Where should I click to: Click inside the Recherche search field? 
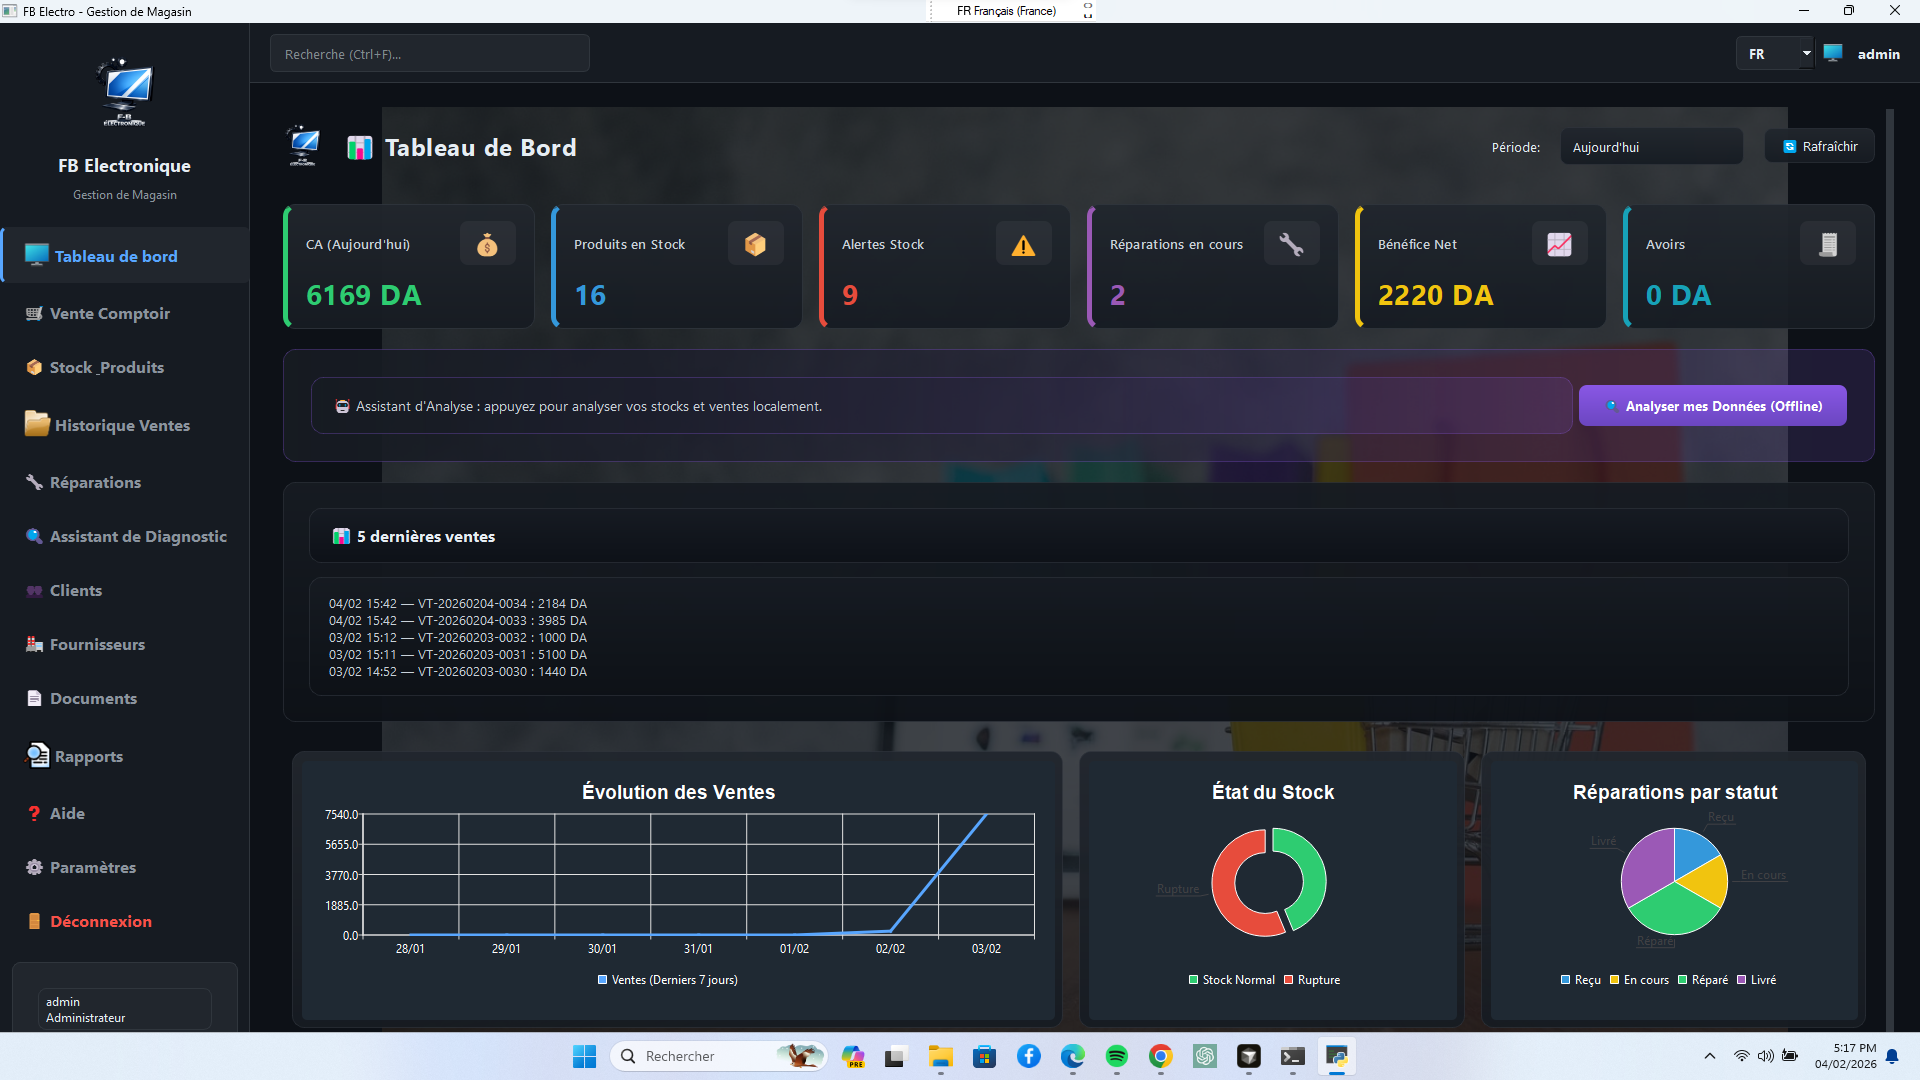click(x=429, y=53)
